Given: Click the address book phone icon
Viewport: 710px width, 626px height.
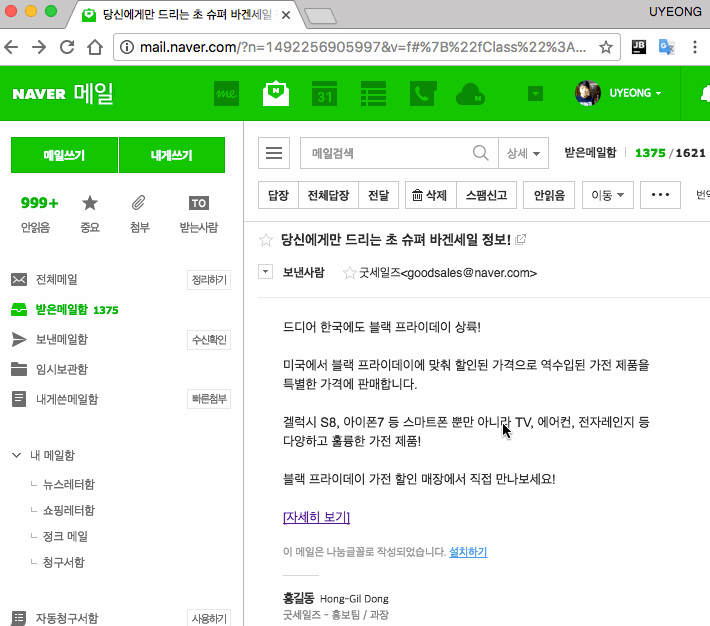Looking at the screenshot, I should (x=422, y=94).
